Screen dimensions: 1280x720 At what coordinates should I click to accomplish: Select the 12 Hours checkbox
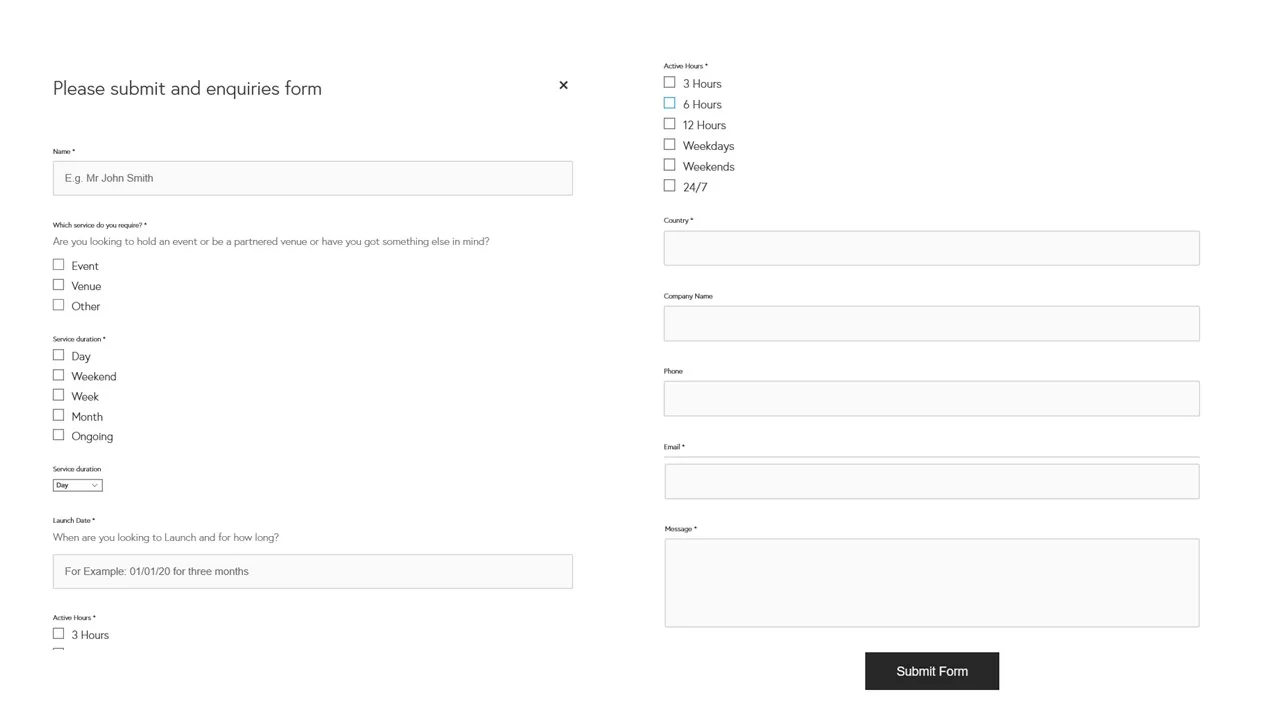[670, 124]
